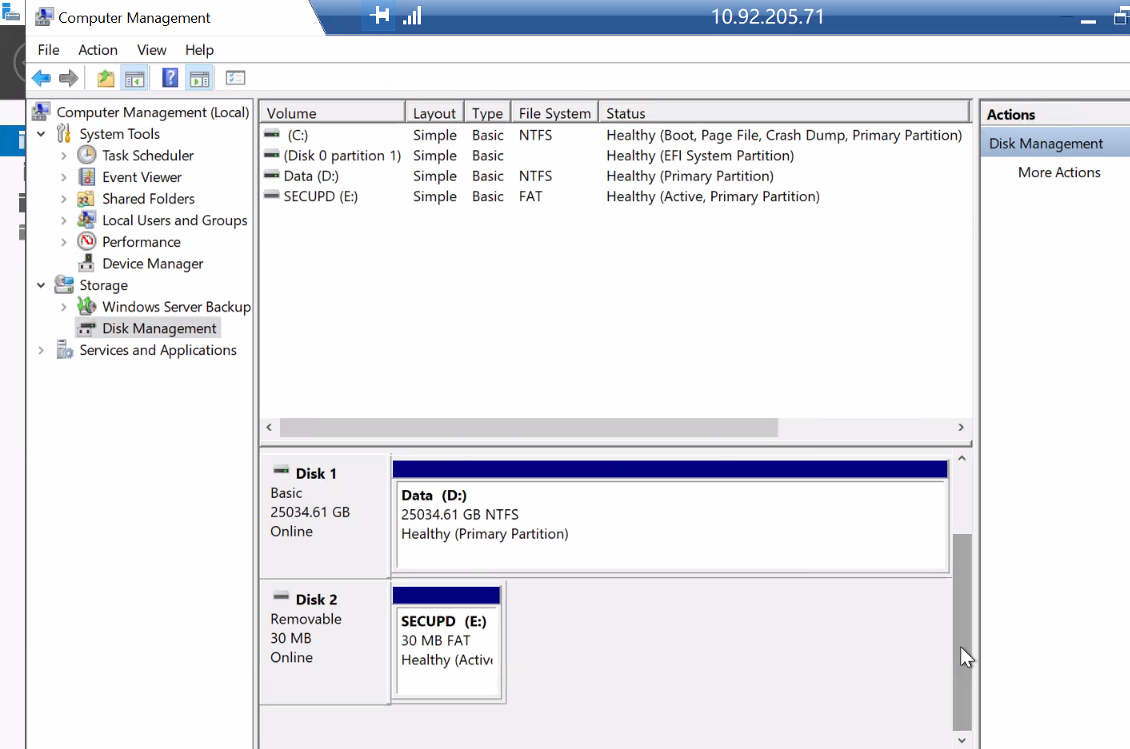1130x749 pixels.
Task: Select Disk Management in the Actions pane
Action: 1054,143
